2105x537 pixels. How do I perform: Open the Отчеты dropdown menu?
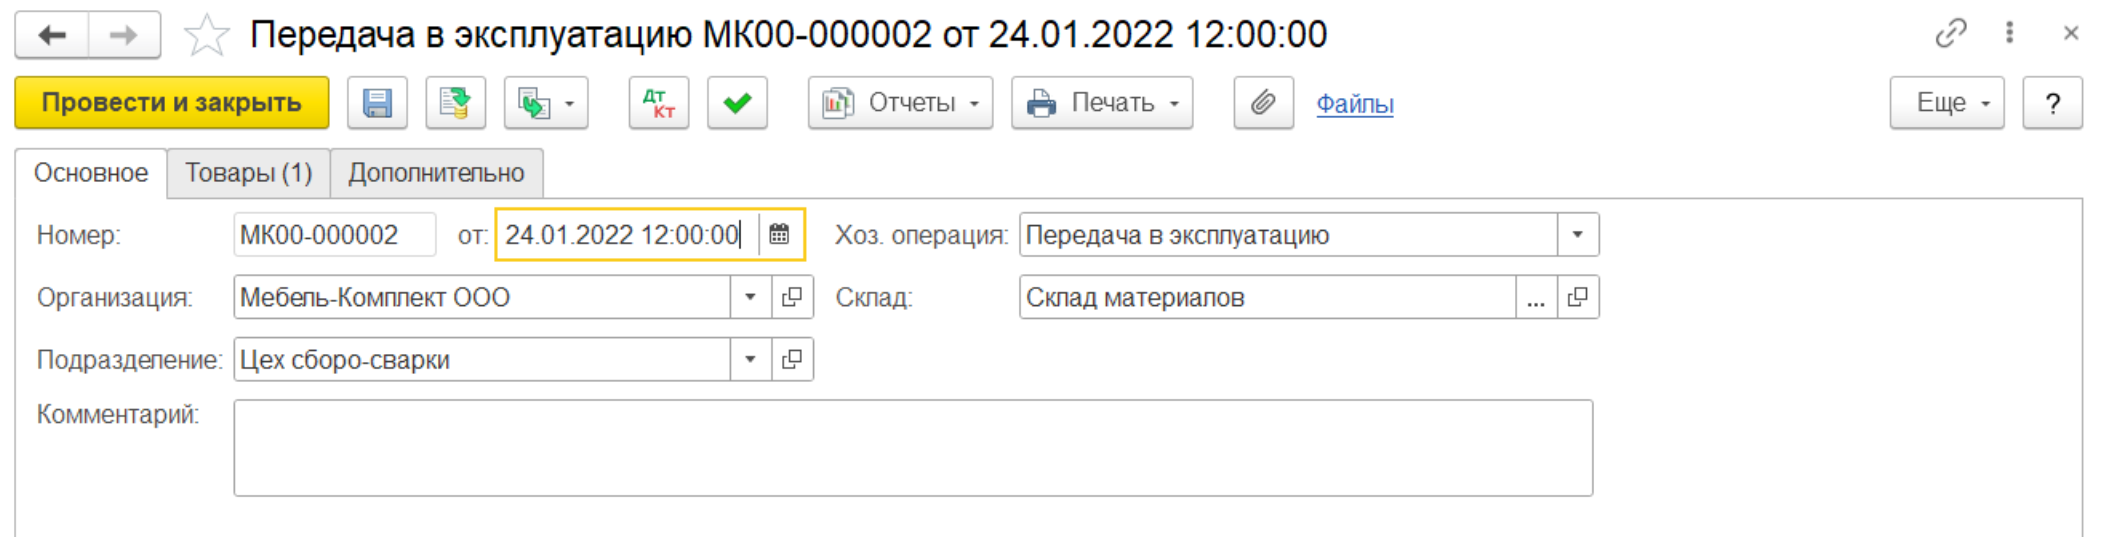tap(900, 103)
